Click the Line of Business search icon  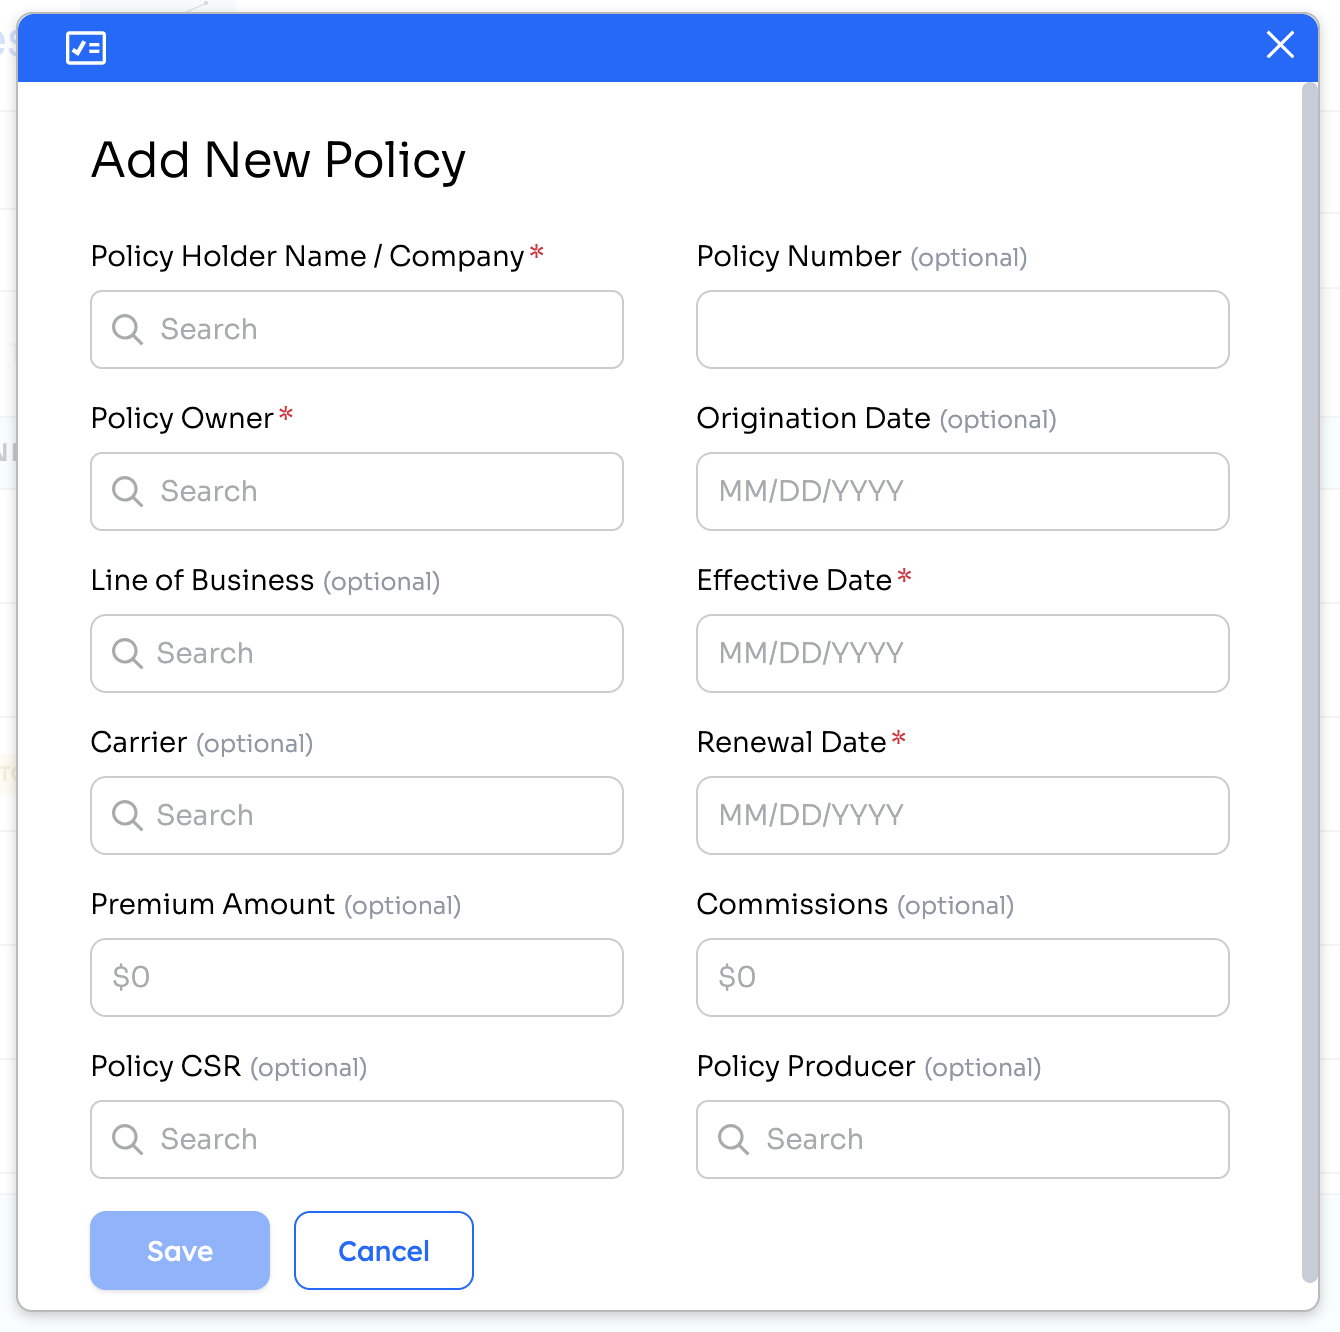(127, 653)
